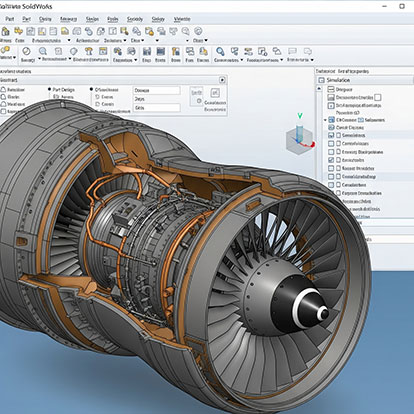Click the scroll-up arrow in Simulation panel
Screen dimensions: 414x414
pos(319,89)
